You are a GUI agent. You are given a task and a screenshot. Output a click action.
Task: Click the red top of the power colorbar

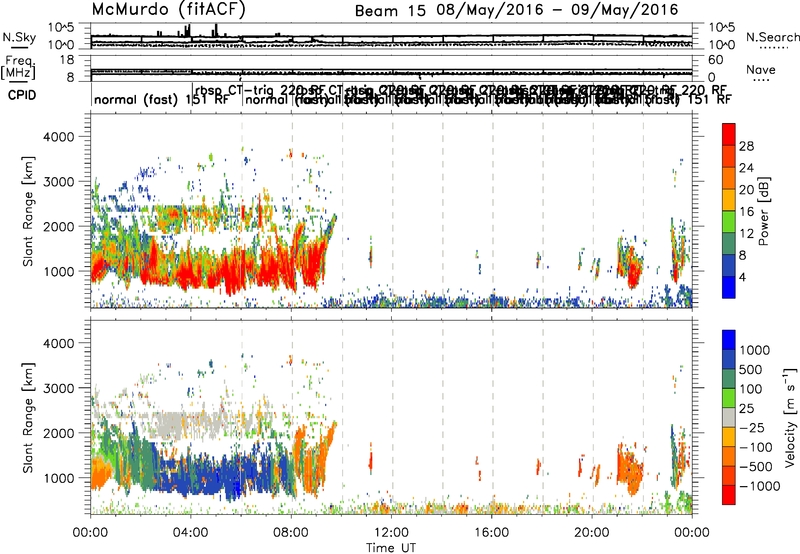[x=729, y=134]
